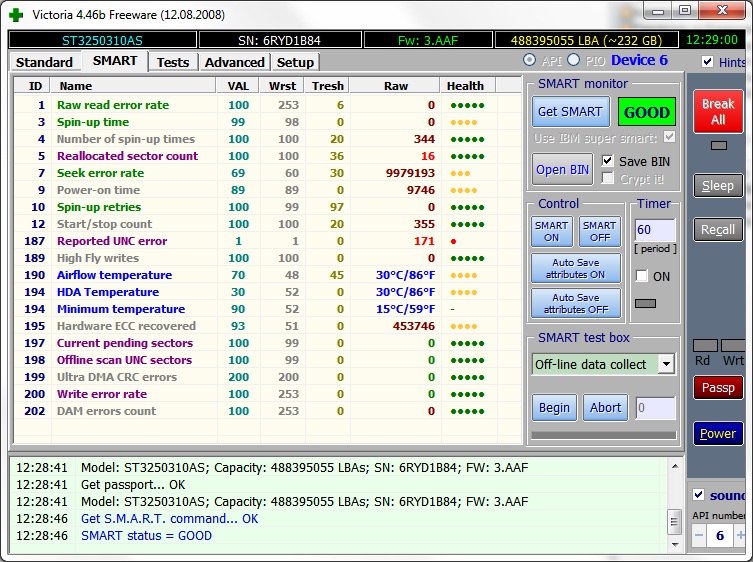This screenshot has width=753, height=562.
Task: Switch to the Standard tab
Action: [x=44, y=62]
